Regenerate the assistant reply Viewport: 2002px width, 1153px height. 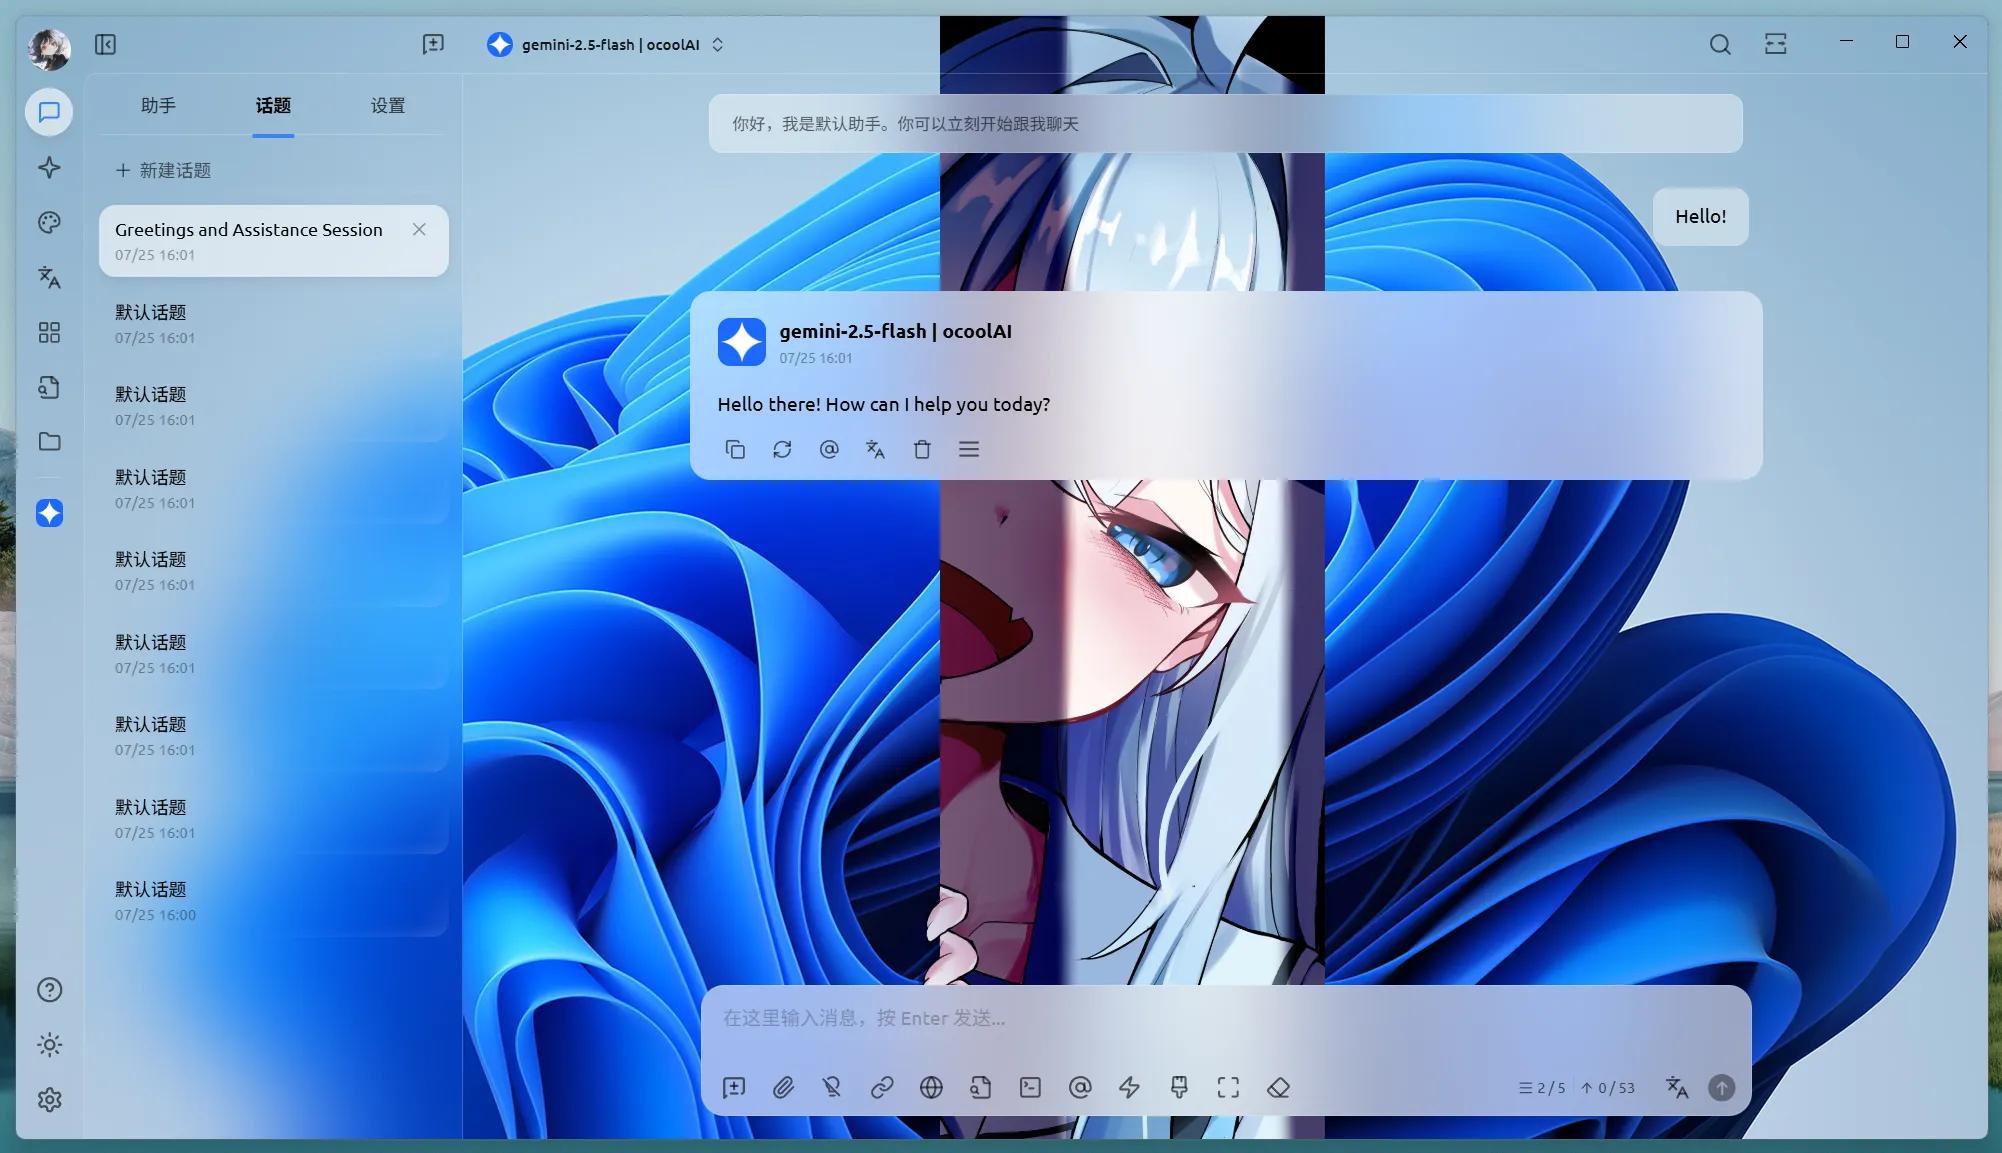point(782,449)
